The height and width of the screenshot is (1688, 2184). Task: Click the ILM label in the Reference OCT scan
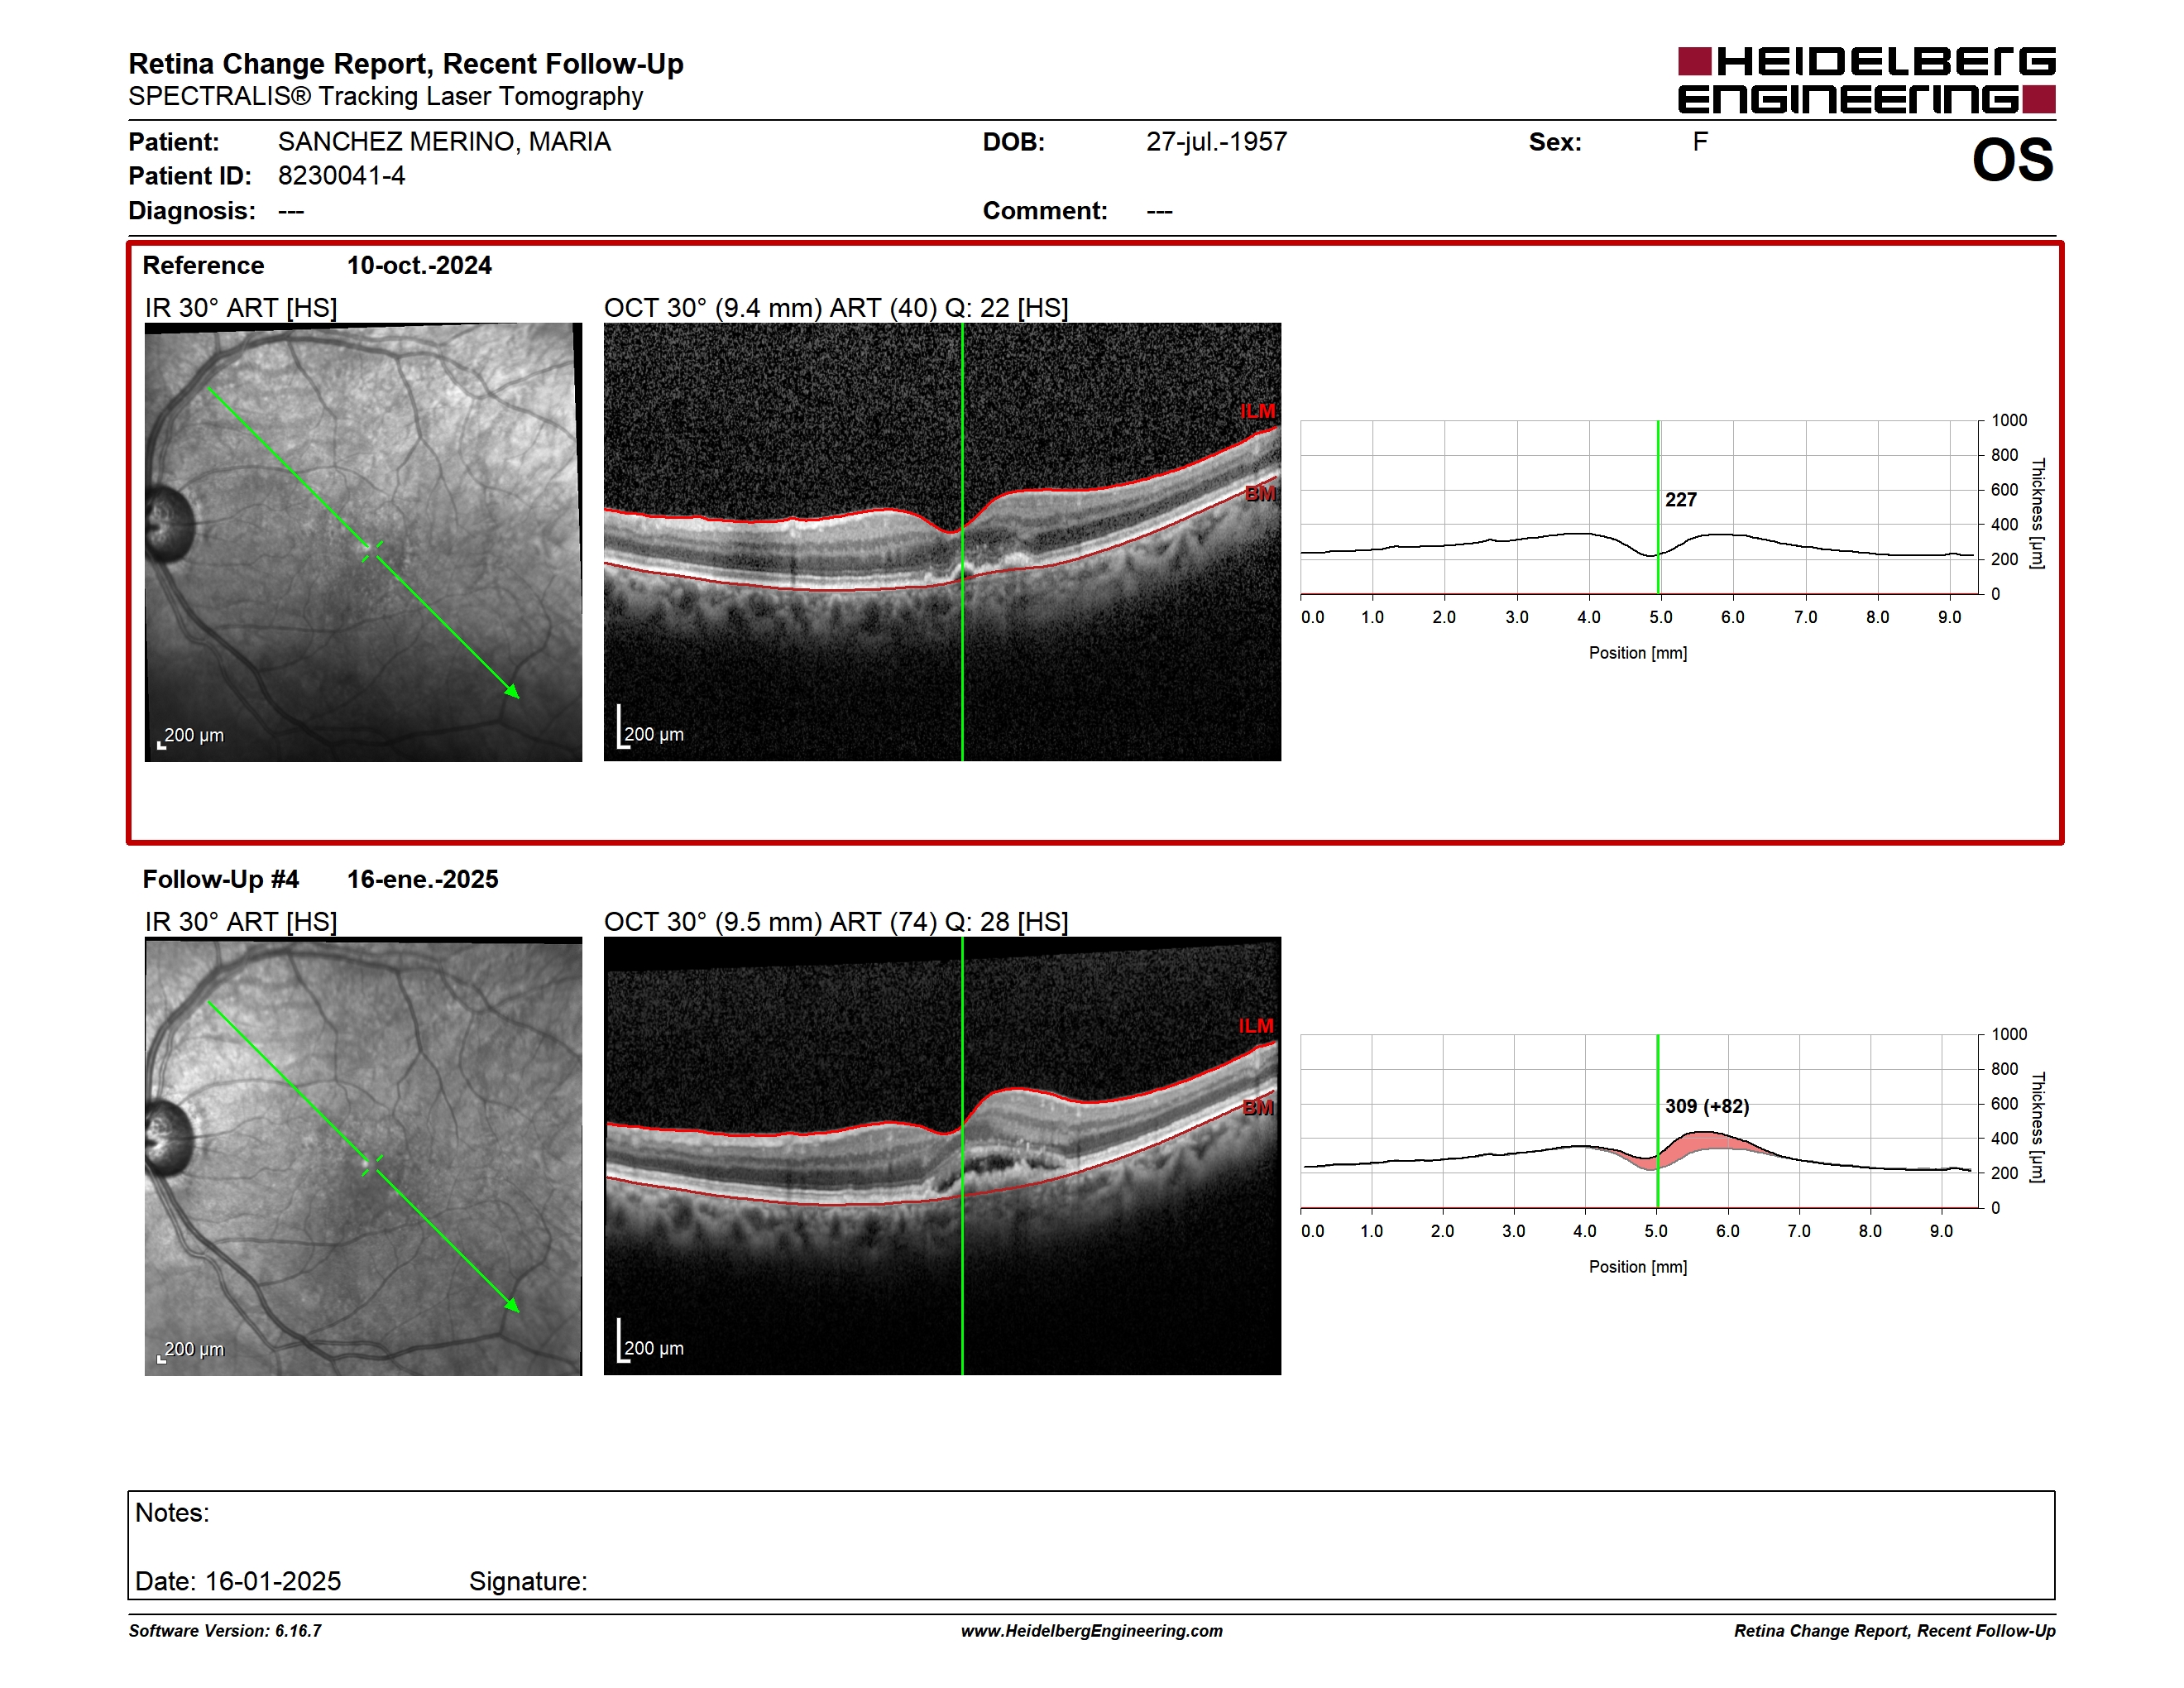(1257, 412)
